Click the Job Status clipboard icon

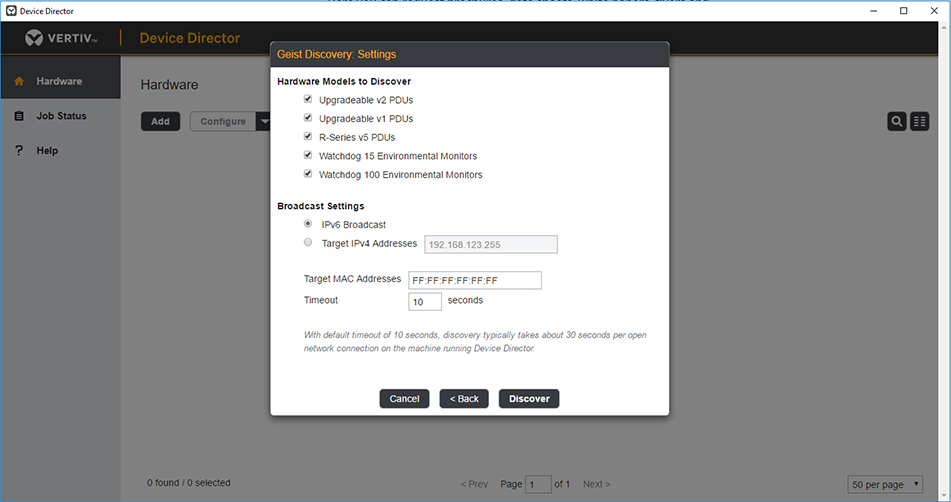19,116
